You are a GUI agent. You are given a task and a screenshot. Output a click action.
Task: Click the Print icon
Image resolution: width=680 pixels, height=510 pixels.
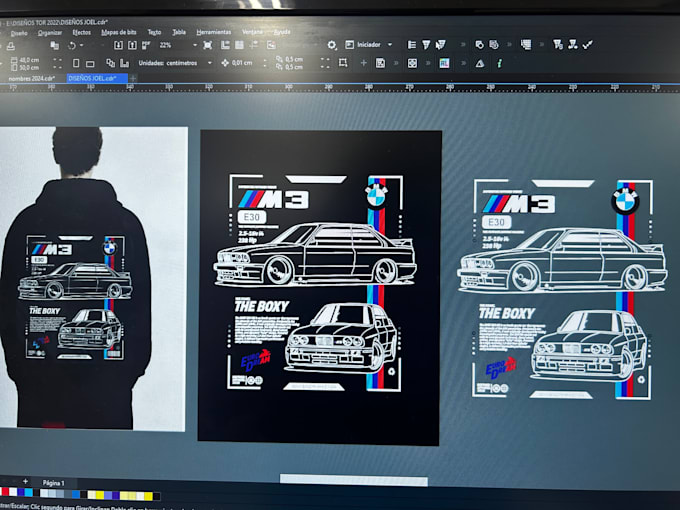(11, 46)
